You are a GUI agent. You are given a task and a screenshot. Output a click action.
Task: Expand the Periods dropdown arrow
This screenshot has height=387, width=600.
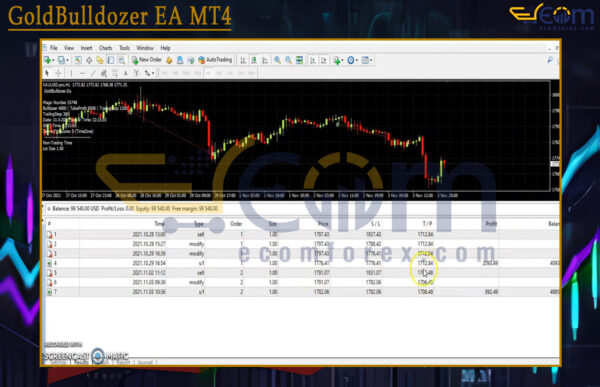[x=357, y=60]
